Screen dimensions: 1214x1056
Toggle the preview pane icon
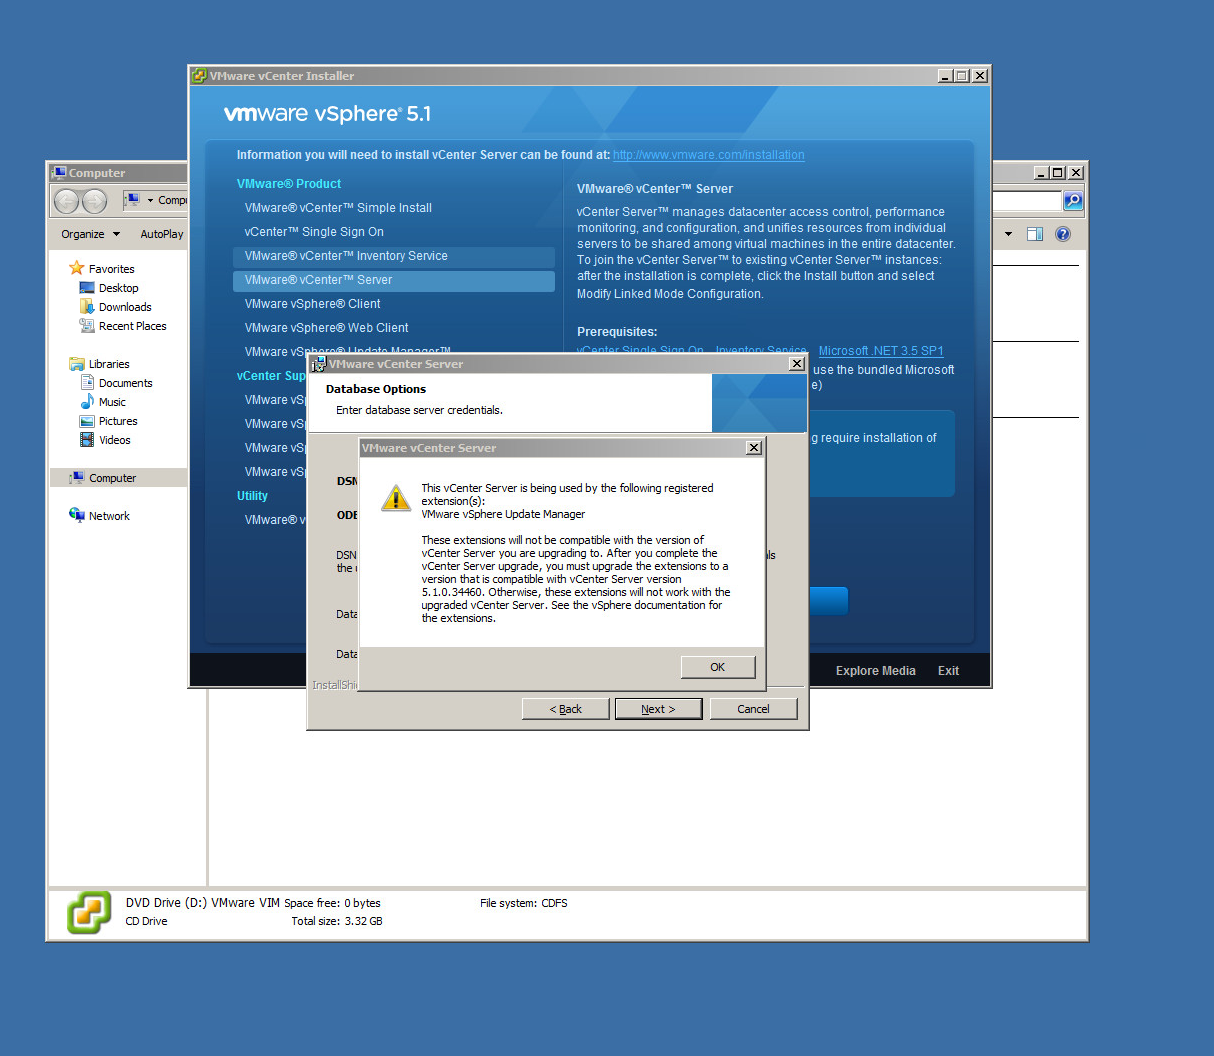[x=1035, y=234]
